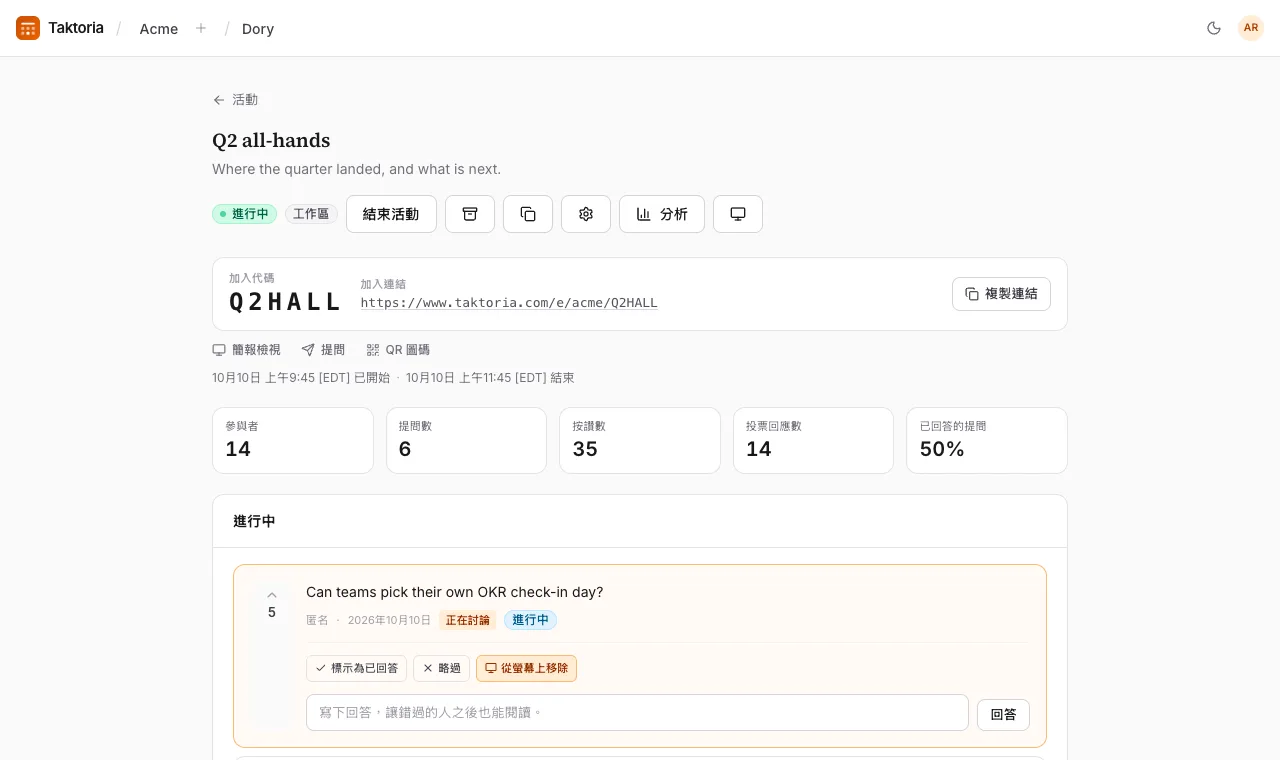Go back to 活動 list

point(235,100)
